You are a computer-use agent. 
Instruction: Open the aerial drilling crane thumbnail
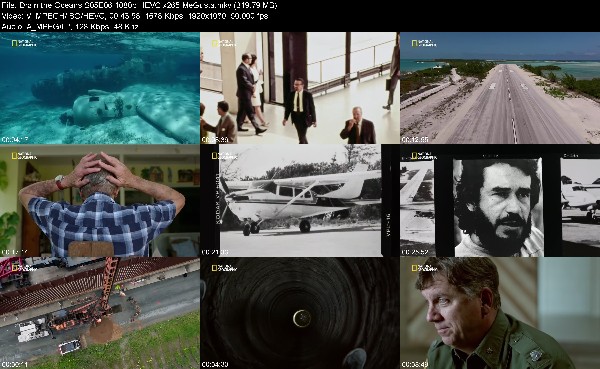pyautogui.click(x=99, y=313)
